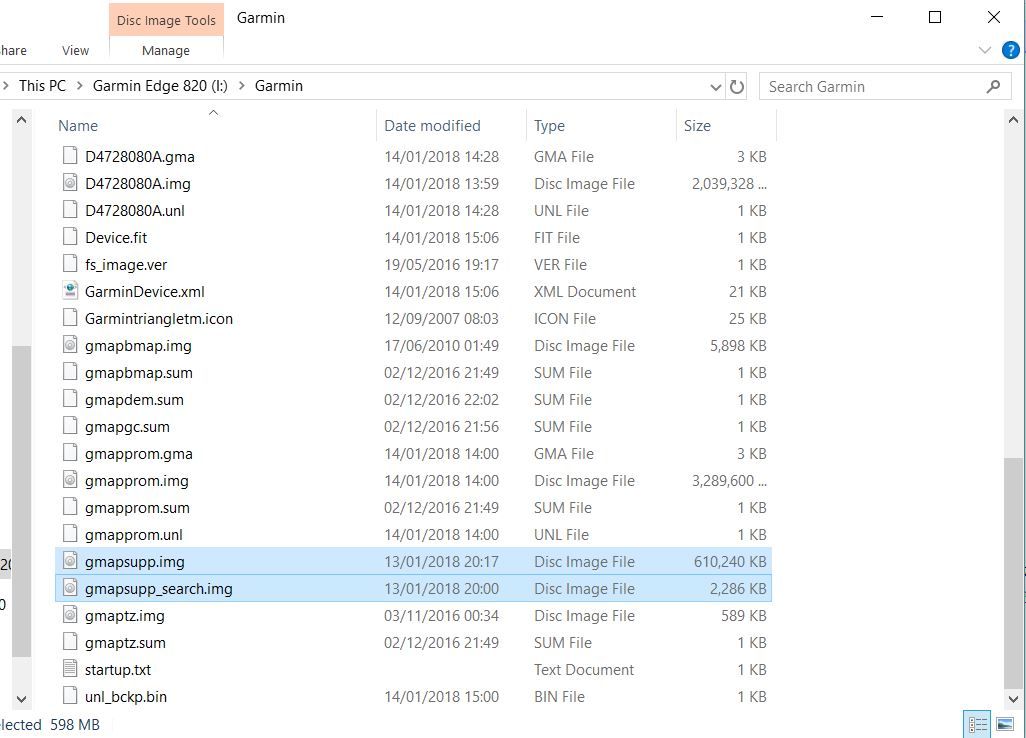The image size is (1026, 738).
Task: Open the Disc Image Tools tab
Action: point(166,20)
